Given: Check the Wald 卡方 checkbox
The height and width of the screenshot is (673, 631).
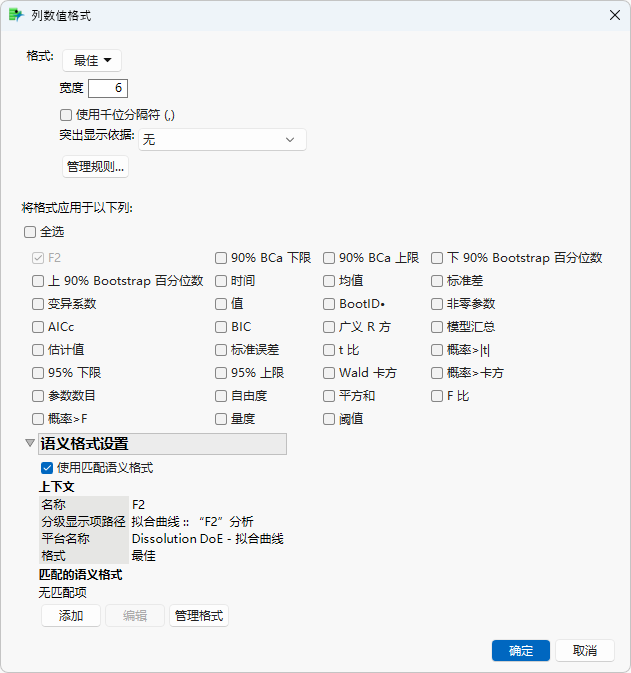Looking at the screenshot, I should (329, 373).
